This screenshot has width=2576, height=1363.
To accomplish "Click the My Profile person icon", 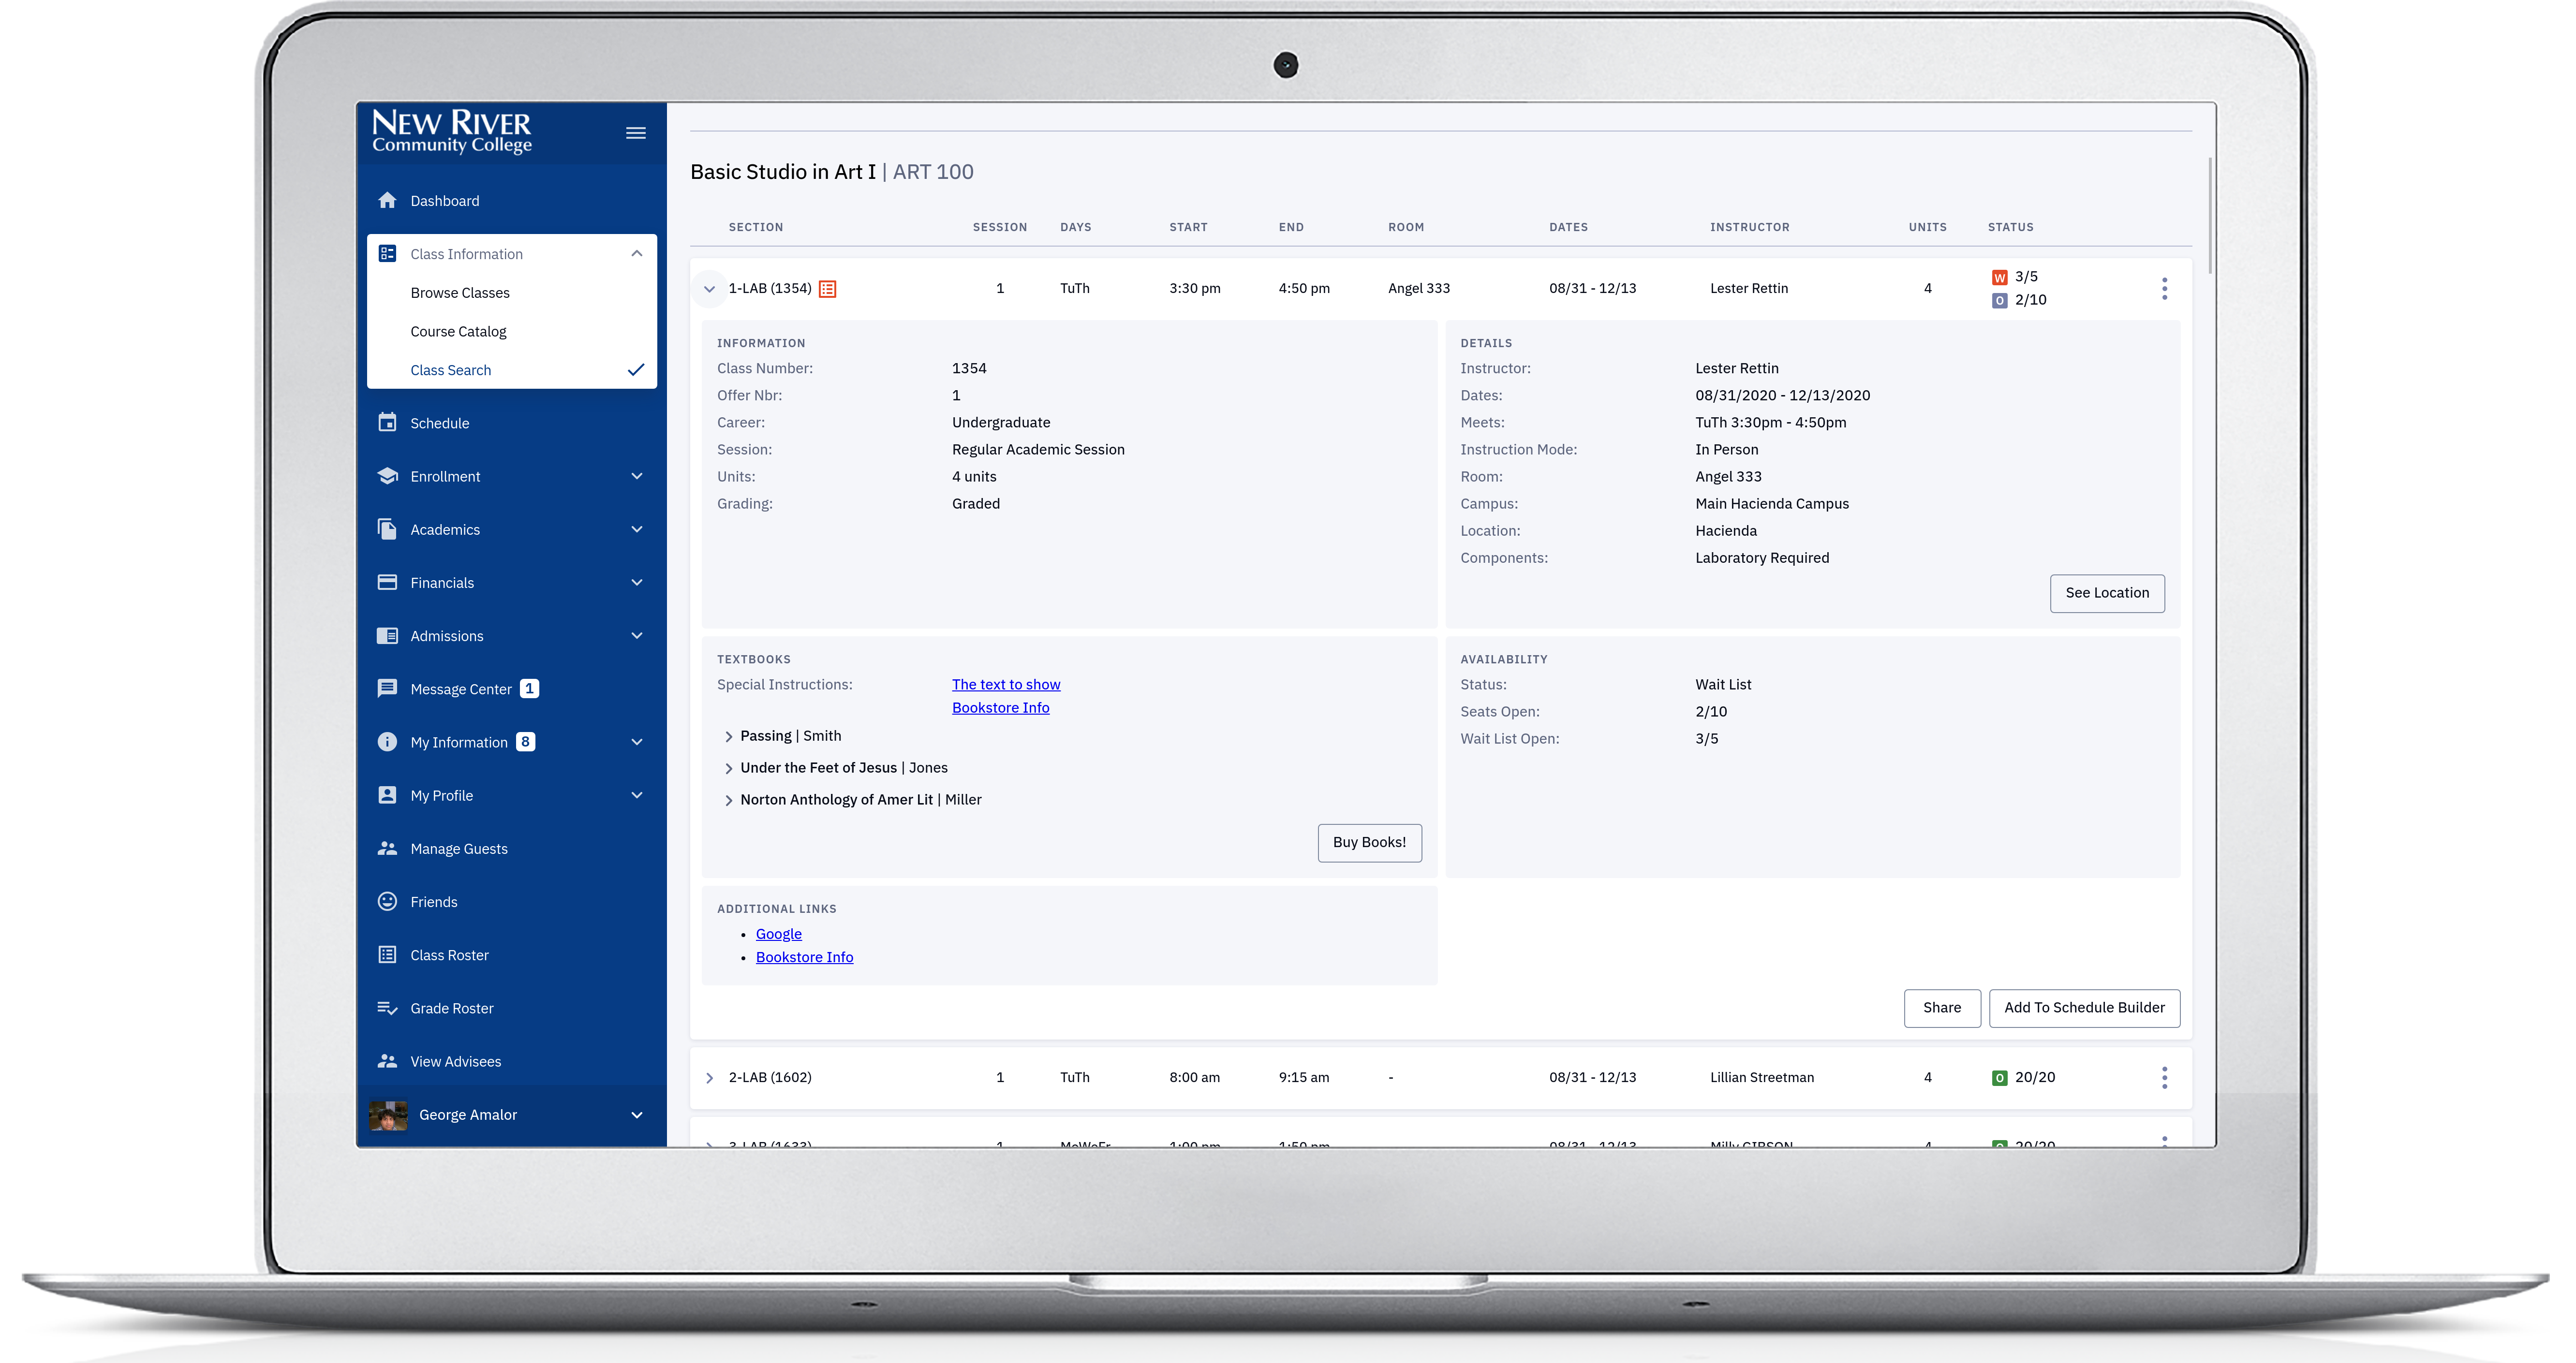I will [x=387, y=795].
